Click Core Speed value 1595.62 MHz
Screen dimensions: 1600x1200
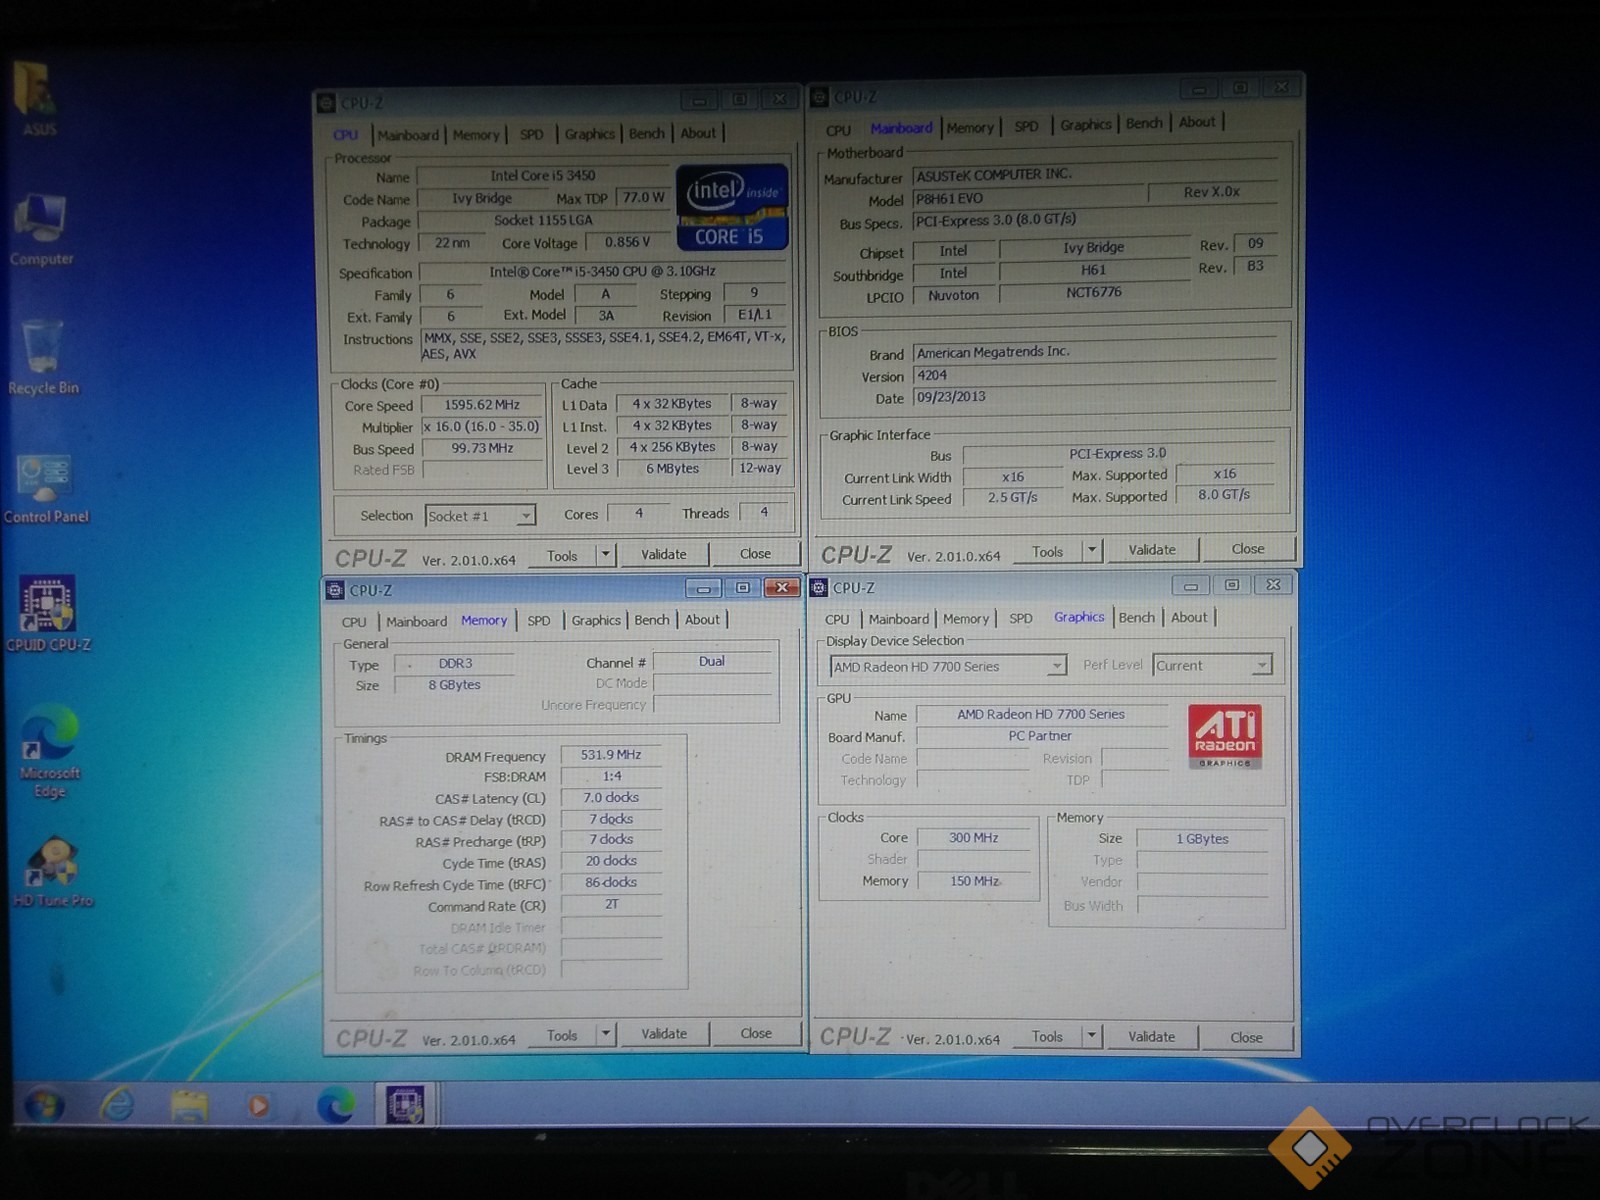(x=482, y=405)
